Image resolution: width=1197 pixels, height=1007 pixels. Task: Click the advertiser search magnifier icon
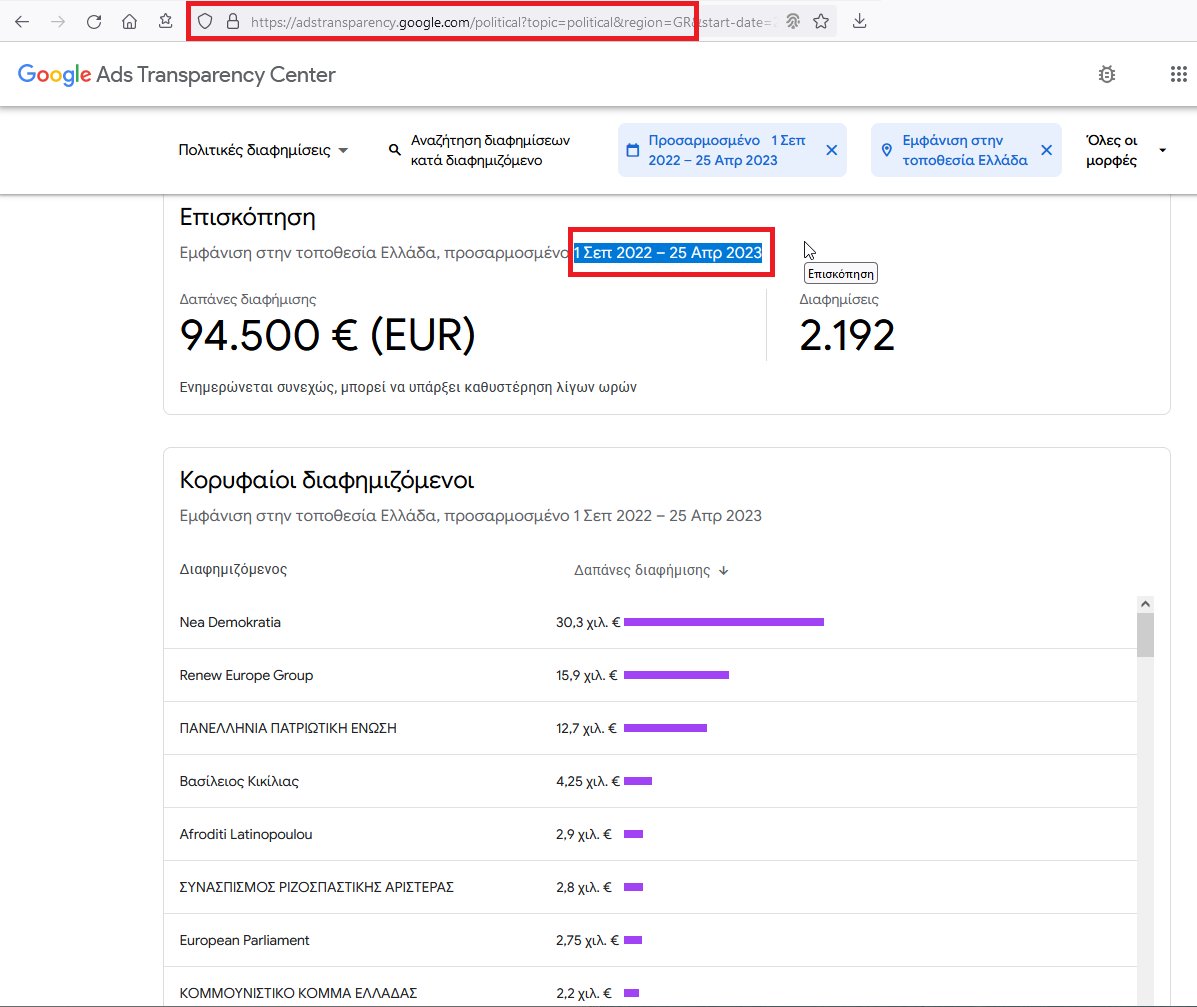point(395,150)
